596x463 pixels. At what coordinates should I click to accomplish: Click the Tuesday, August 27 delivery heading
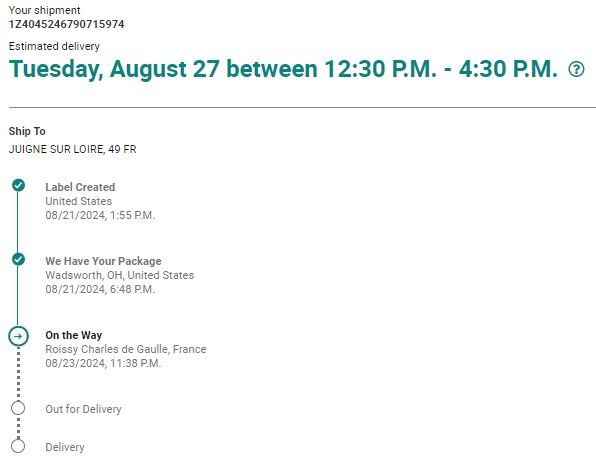283,69
